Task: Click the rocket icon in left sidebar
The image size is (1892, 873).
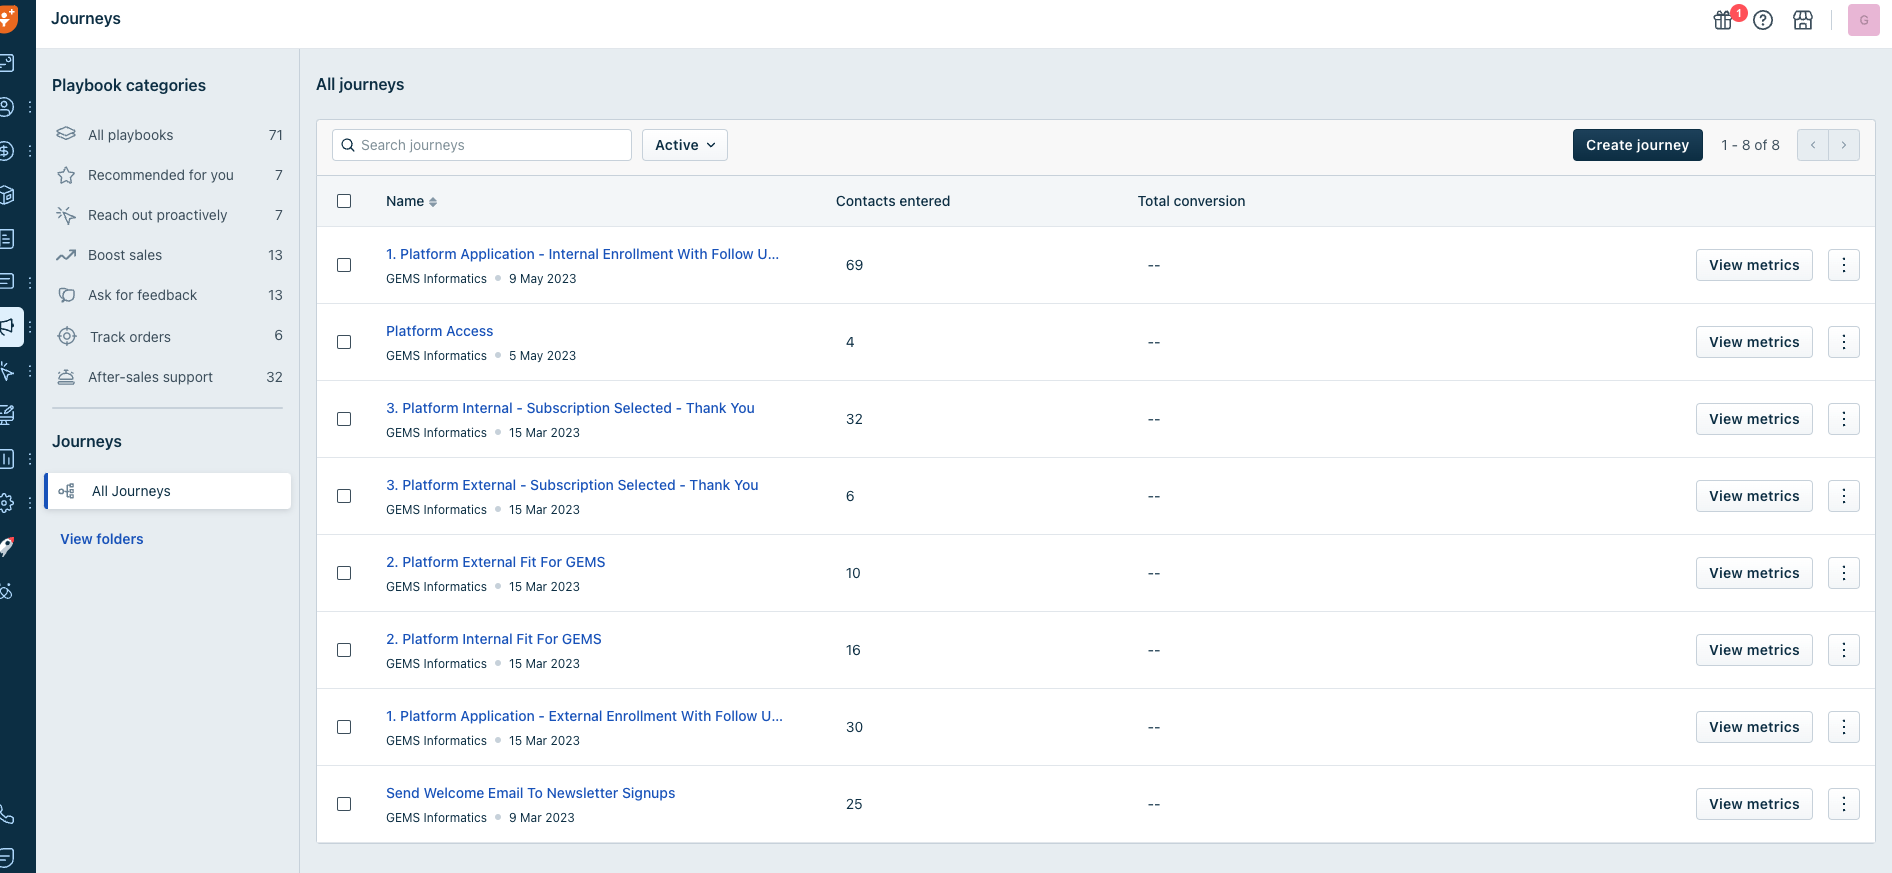Action: pyautogui.click(x=8, y=546)
